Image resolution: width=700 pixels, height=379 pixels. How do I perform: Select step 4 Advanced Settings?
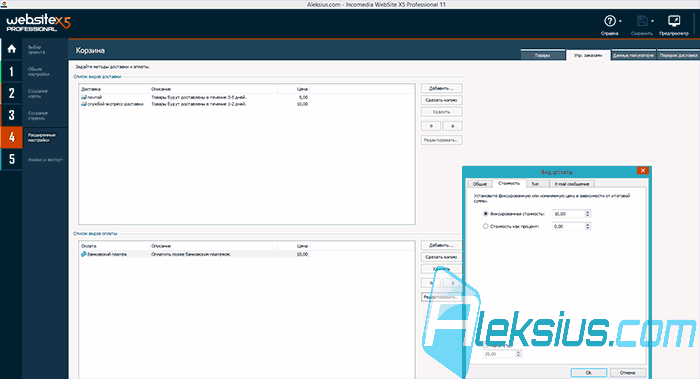[12, 137]
